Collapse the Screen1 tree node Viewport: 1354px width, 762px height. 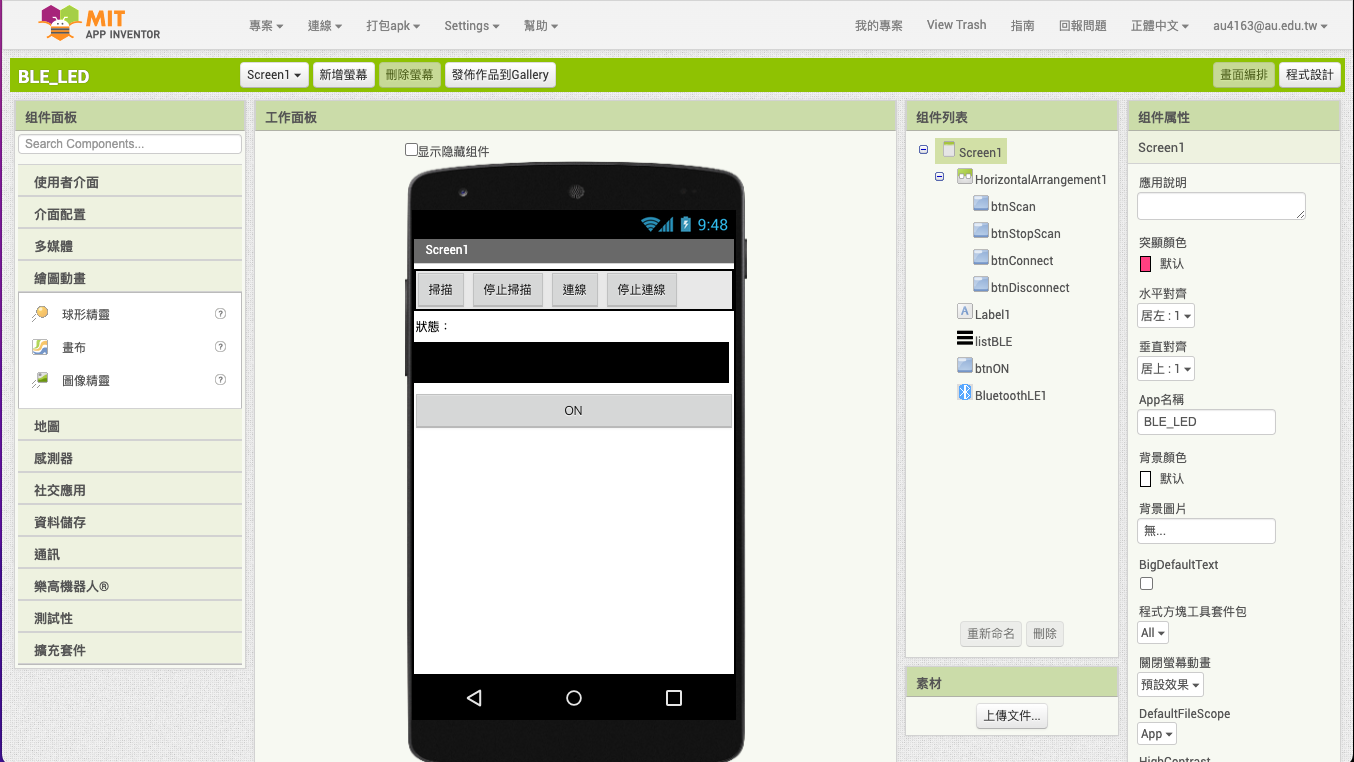pos(923,150)
